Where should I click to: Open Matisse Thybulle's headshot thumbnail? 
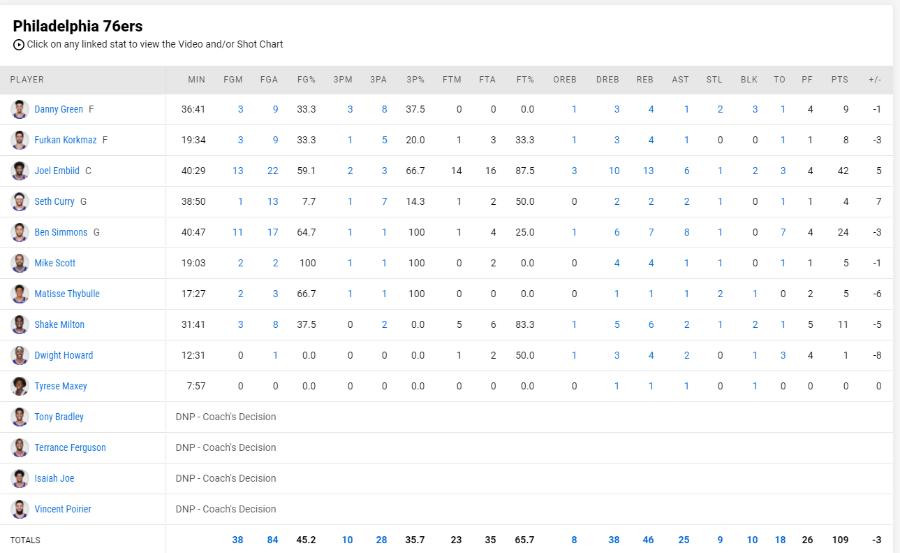20,293
